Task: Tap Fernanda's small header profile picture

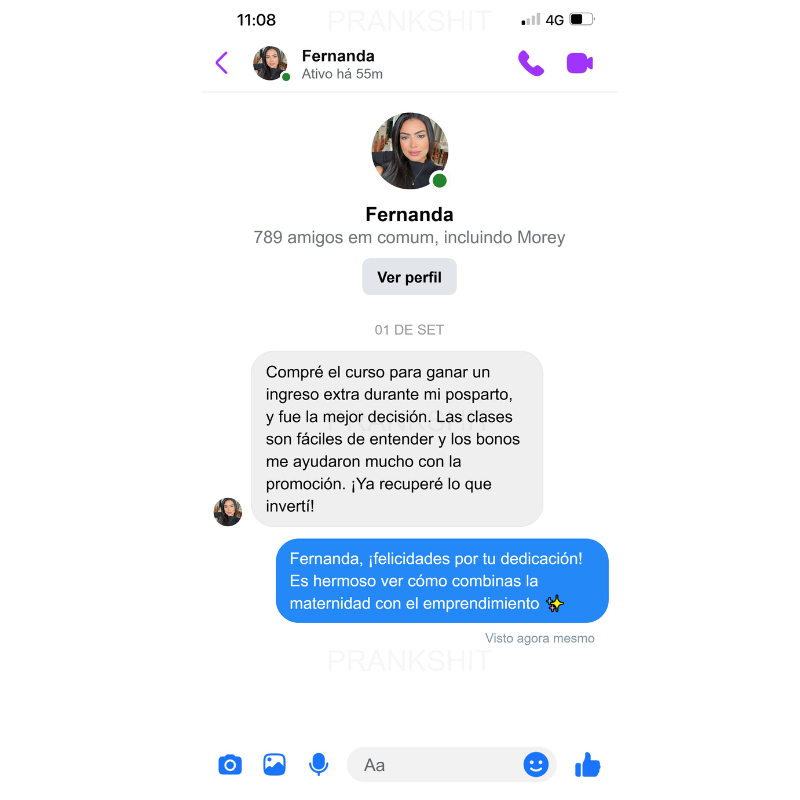Action: (x=270, y=63)
